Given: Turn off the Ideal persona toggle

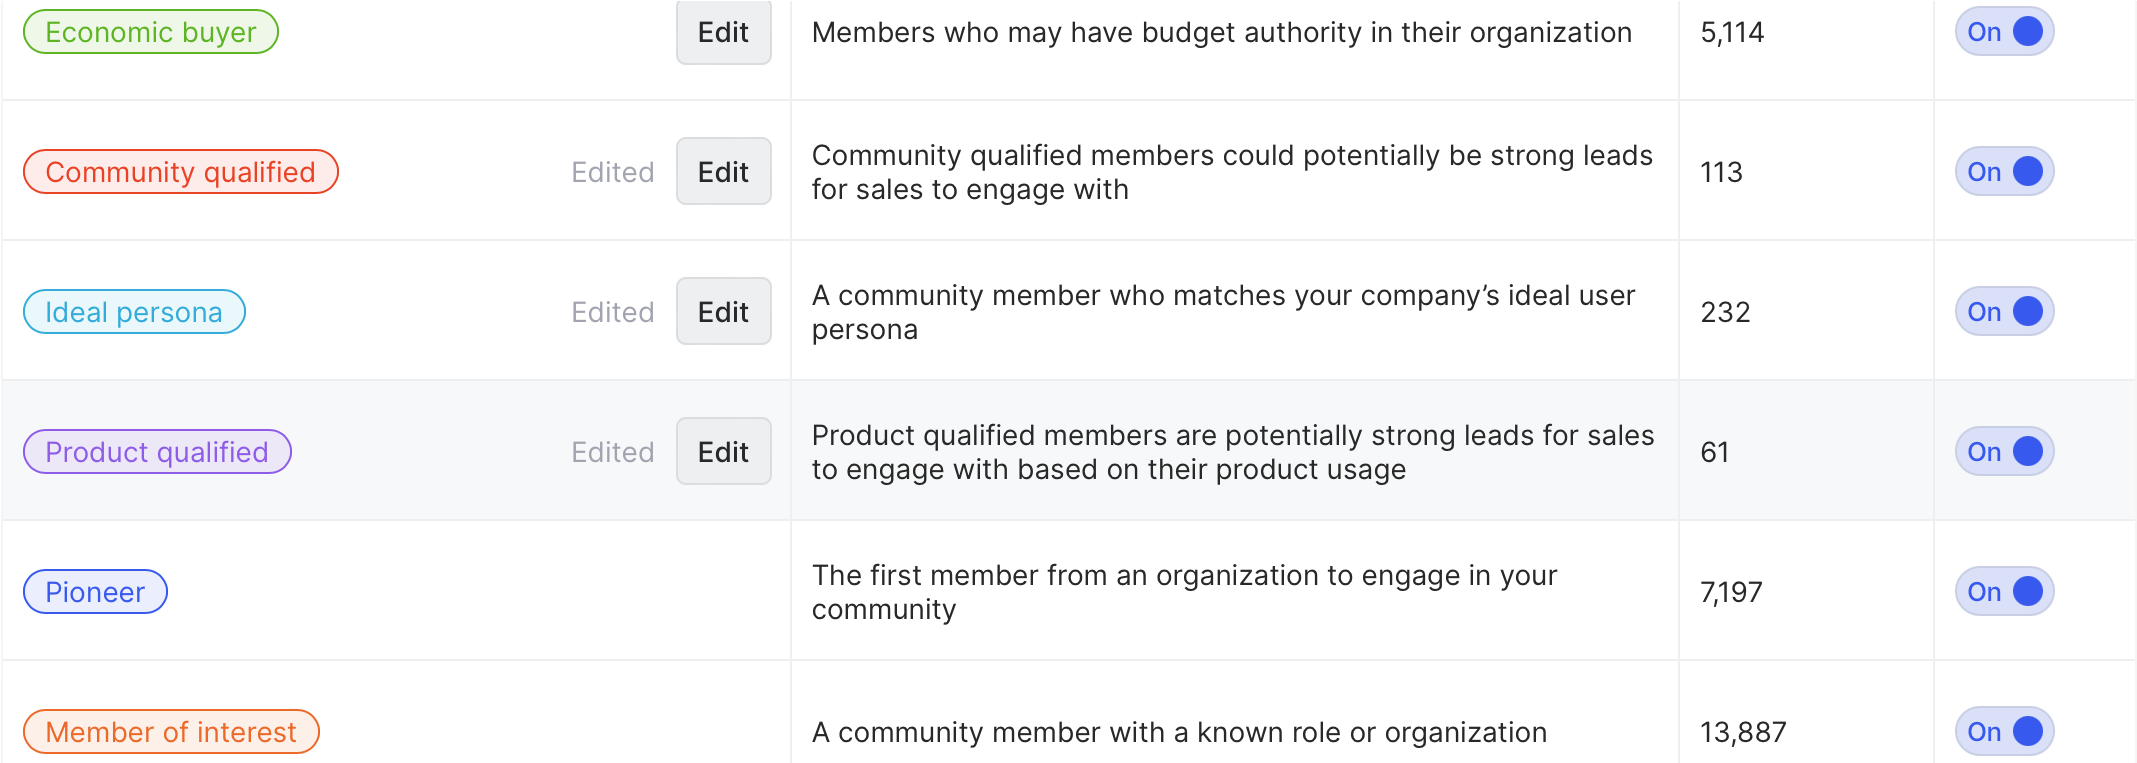Looking at the screenshot, I should click(x=2004, y=312).
